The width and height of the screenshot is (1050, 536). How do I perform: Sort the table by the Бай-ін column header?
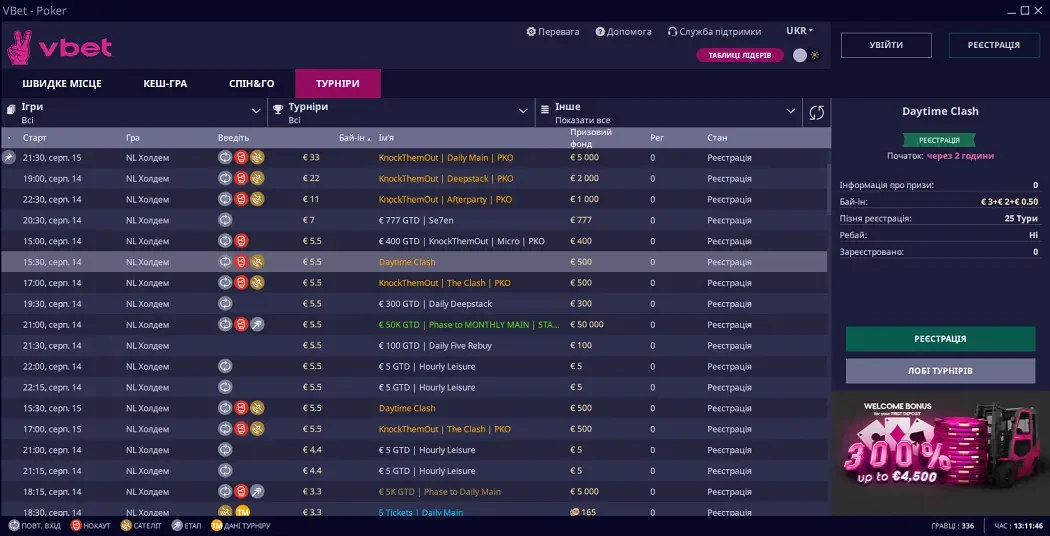354,138
